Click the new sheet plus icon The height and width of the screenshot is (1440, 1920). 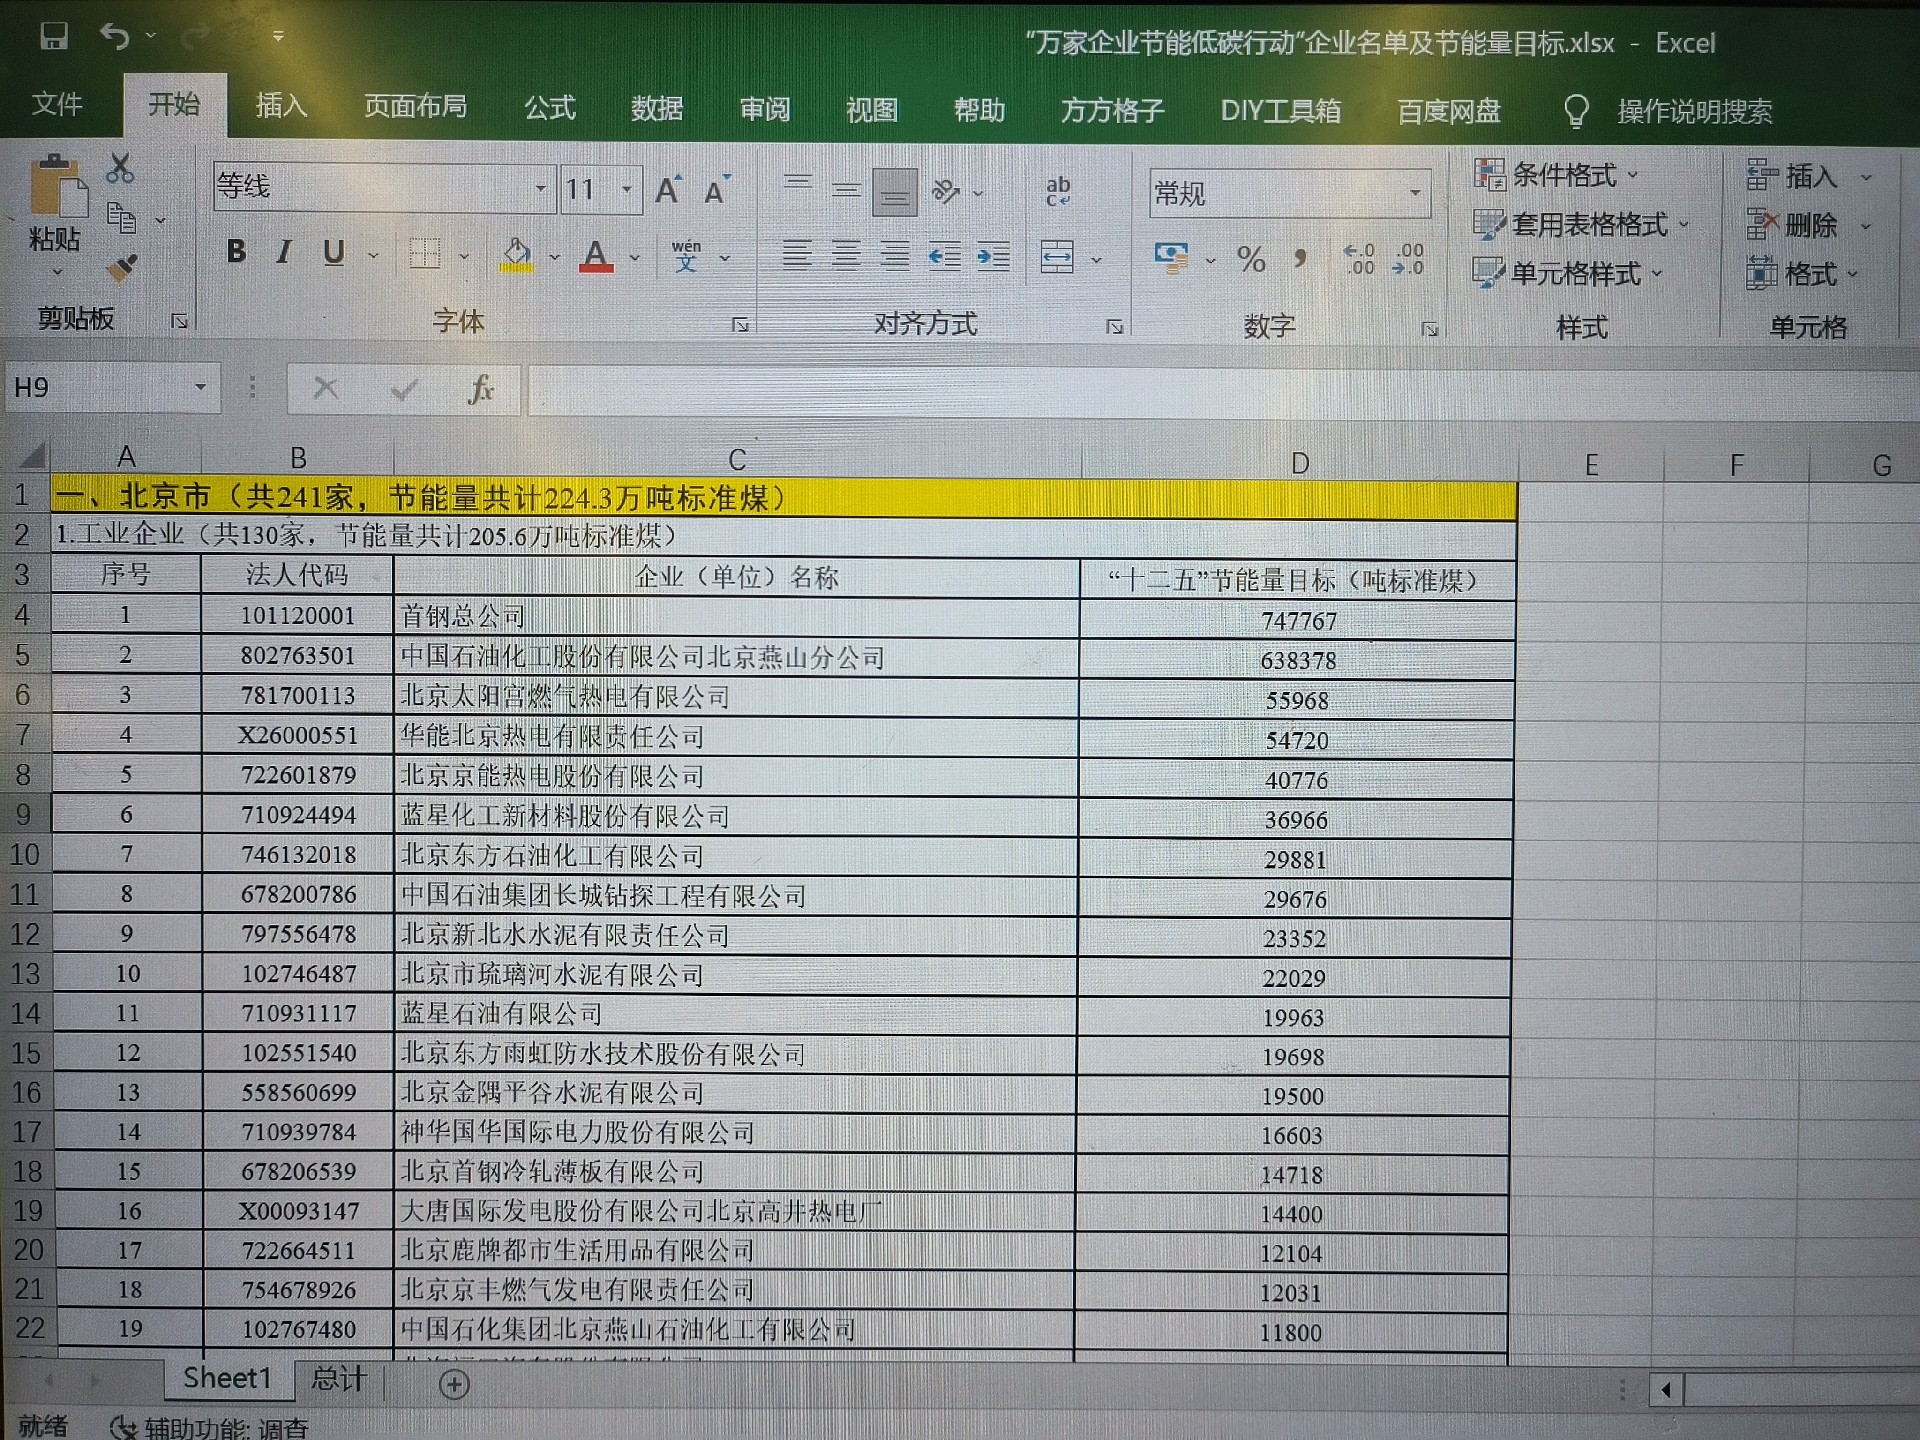click(x=454, y=1385)
